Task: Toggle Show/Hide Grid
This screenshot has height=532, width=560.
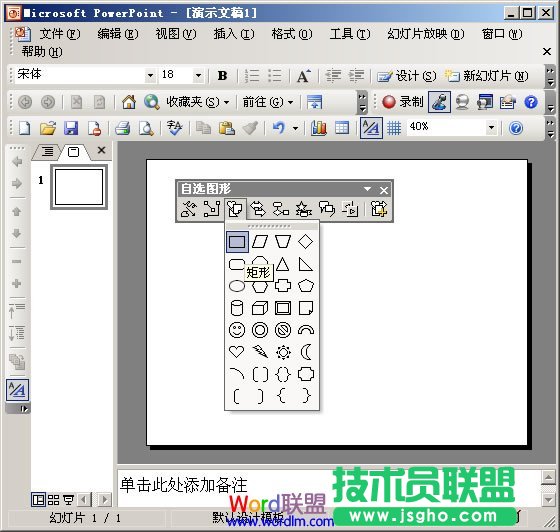Action: pyautogui.click(x=394, y=128)
